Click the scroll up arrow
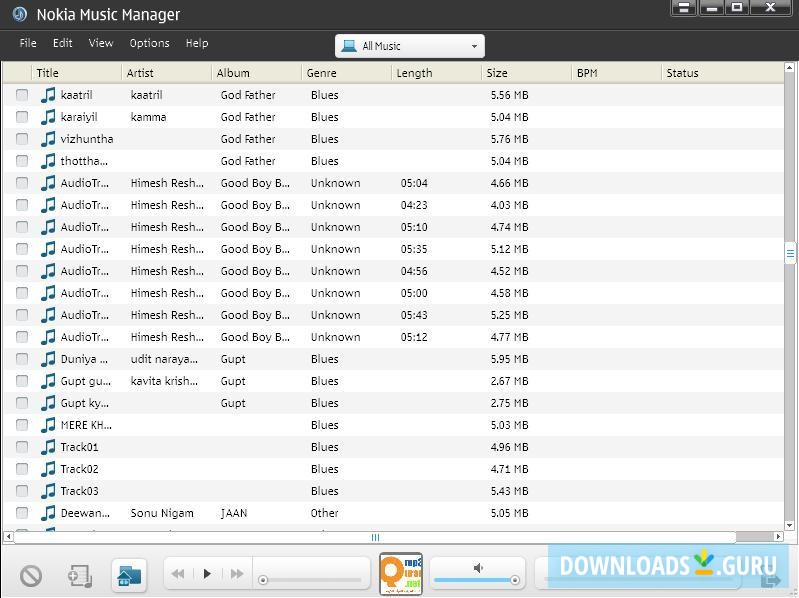Image resolution: width=799 pixels, height=598 pixels. [x=790, y=67]
